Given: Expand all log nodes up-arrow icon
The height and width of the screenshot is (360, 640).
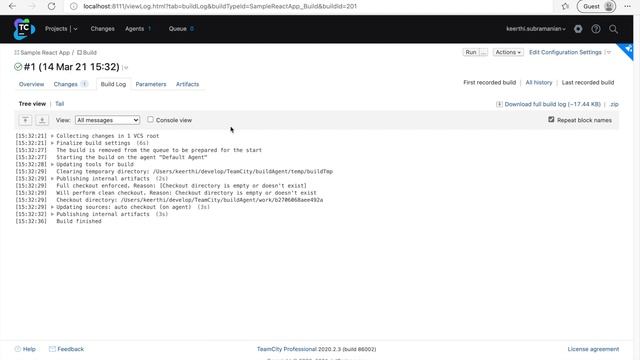Looking at the screenshot, I should click(25, 120).
